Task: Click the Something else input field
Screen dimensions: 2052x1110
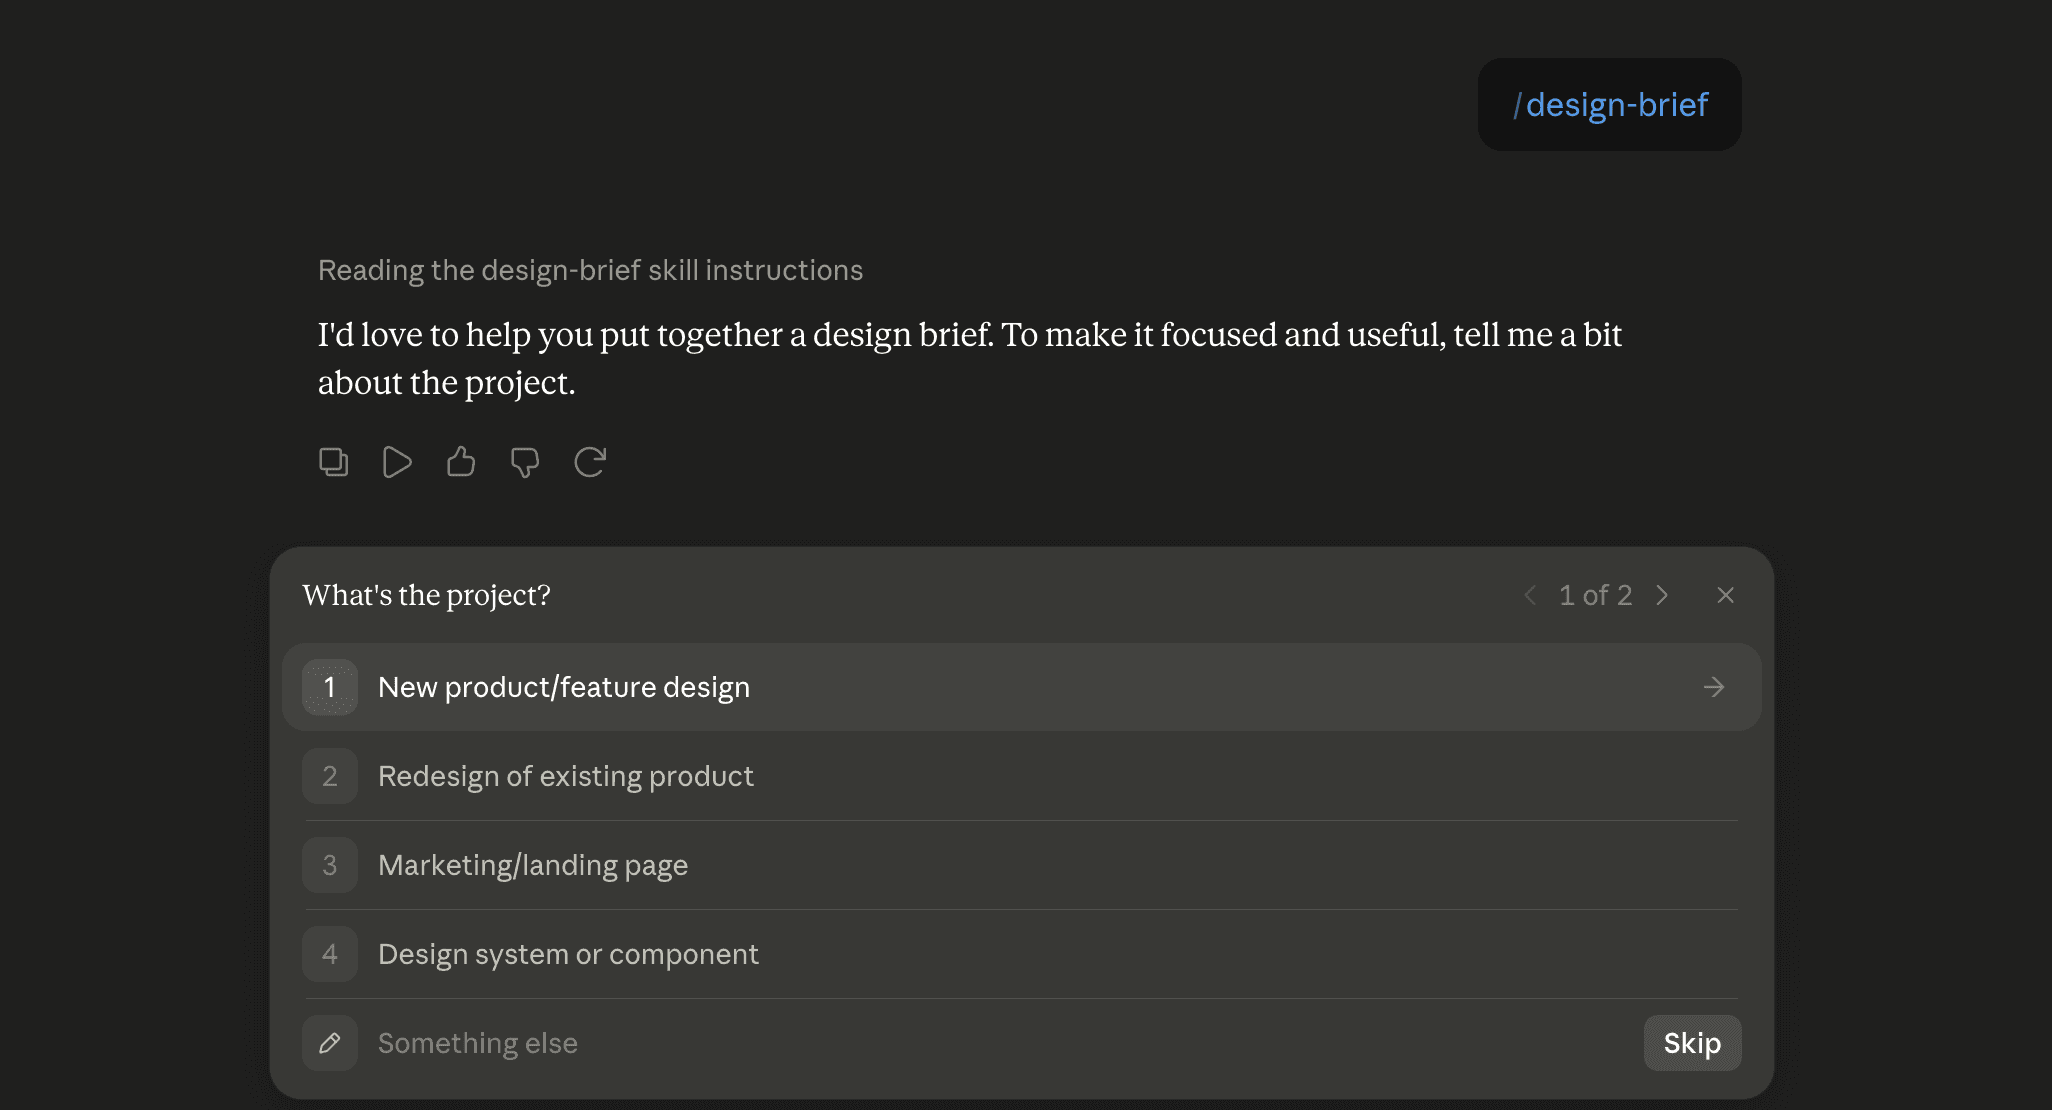Action: point(1000,1043)
